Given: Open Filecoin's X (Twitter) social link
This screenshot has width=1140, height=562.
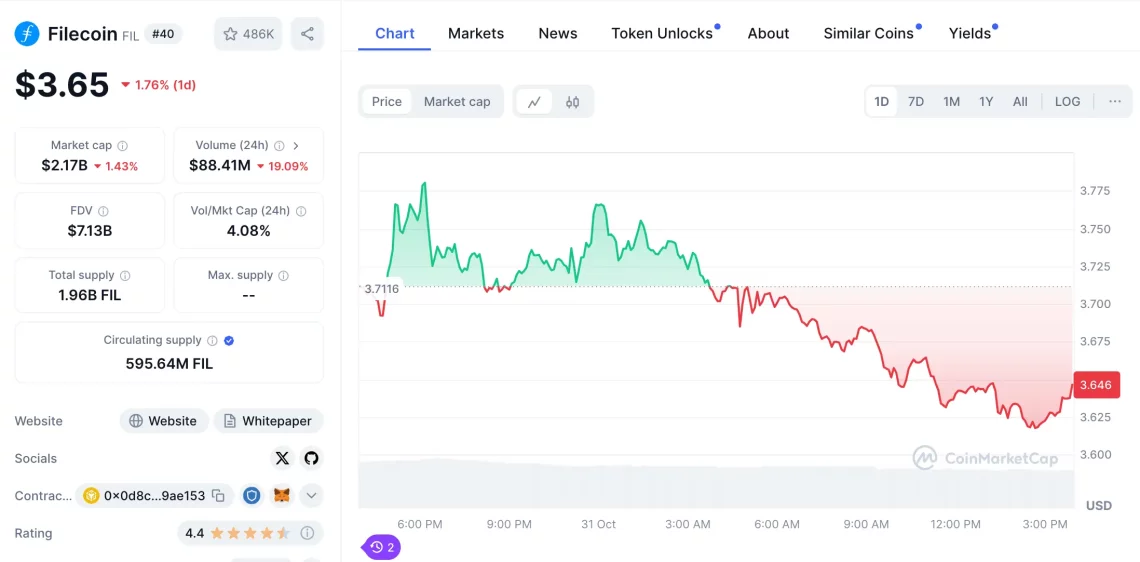Looking at the screenshot, I should 282,458.
